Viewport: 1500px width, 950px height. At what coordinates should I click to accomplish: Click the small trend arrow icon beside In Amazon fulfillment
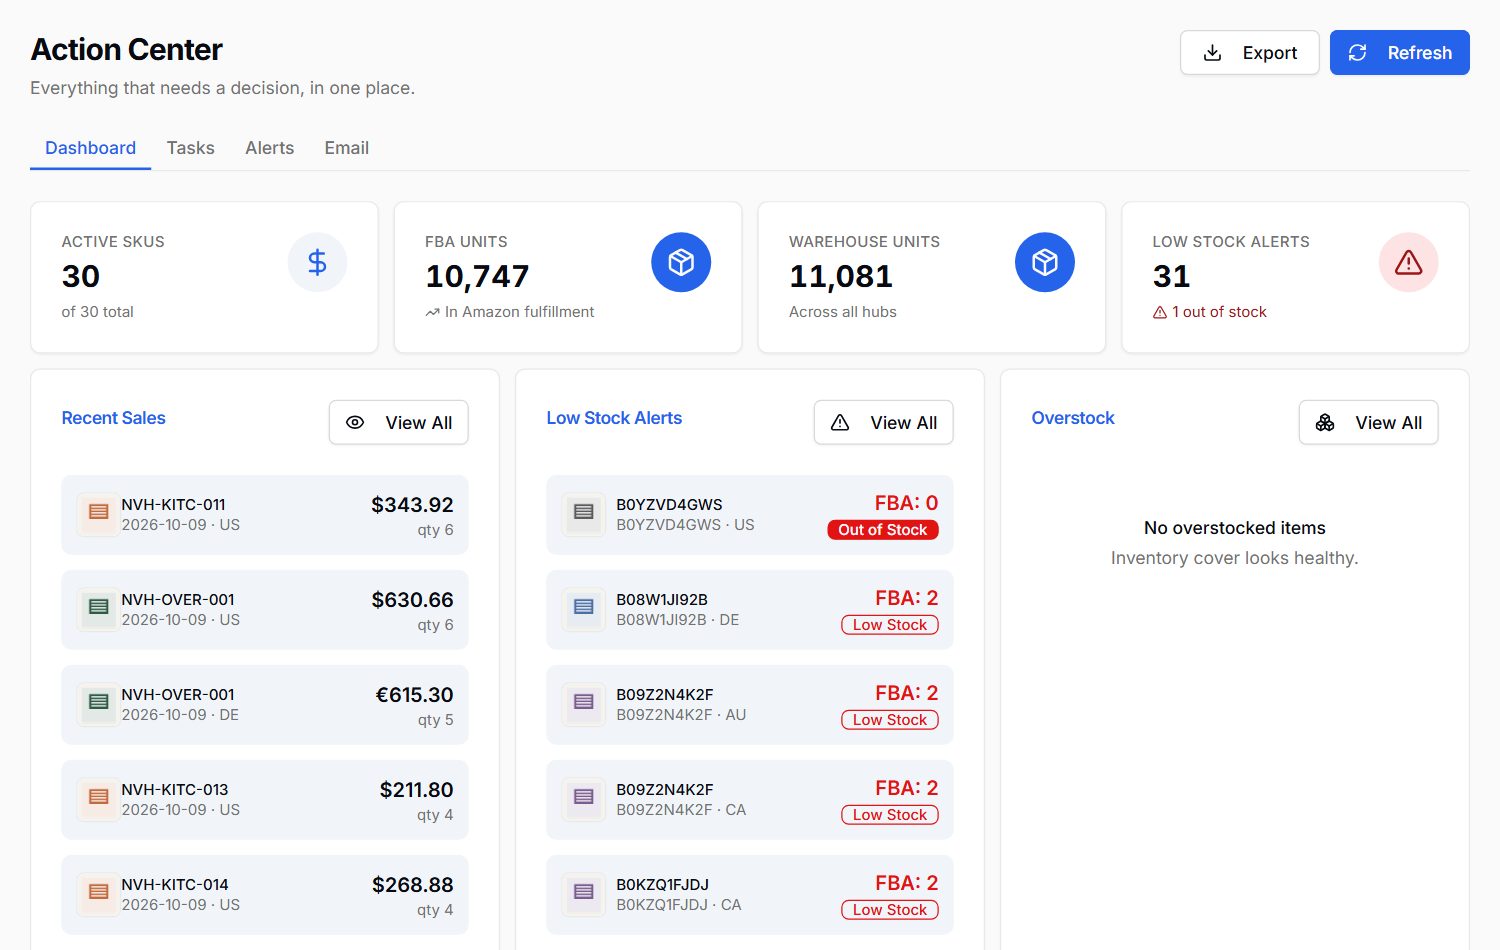point(432,313)
